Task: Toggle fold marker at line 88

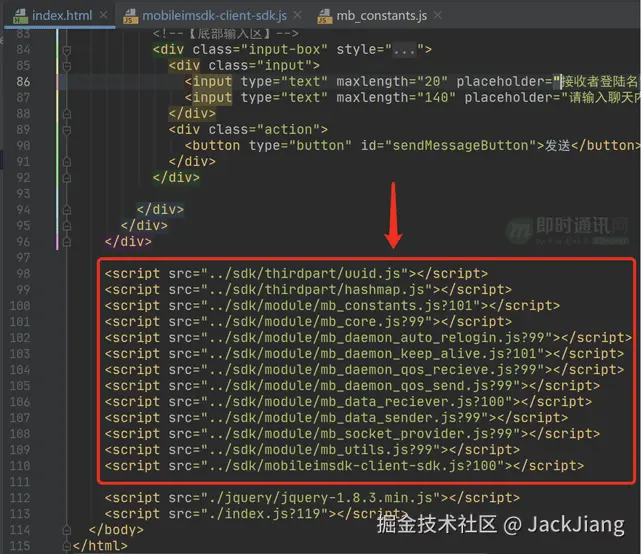Action: pyautogui.click(x=67, y=114)
